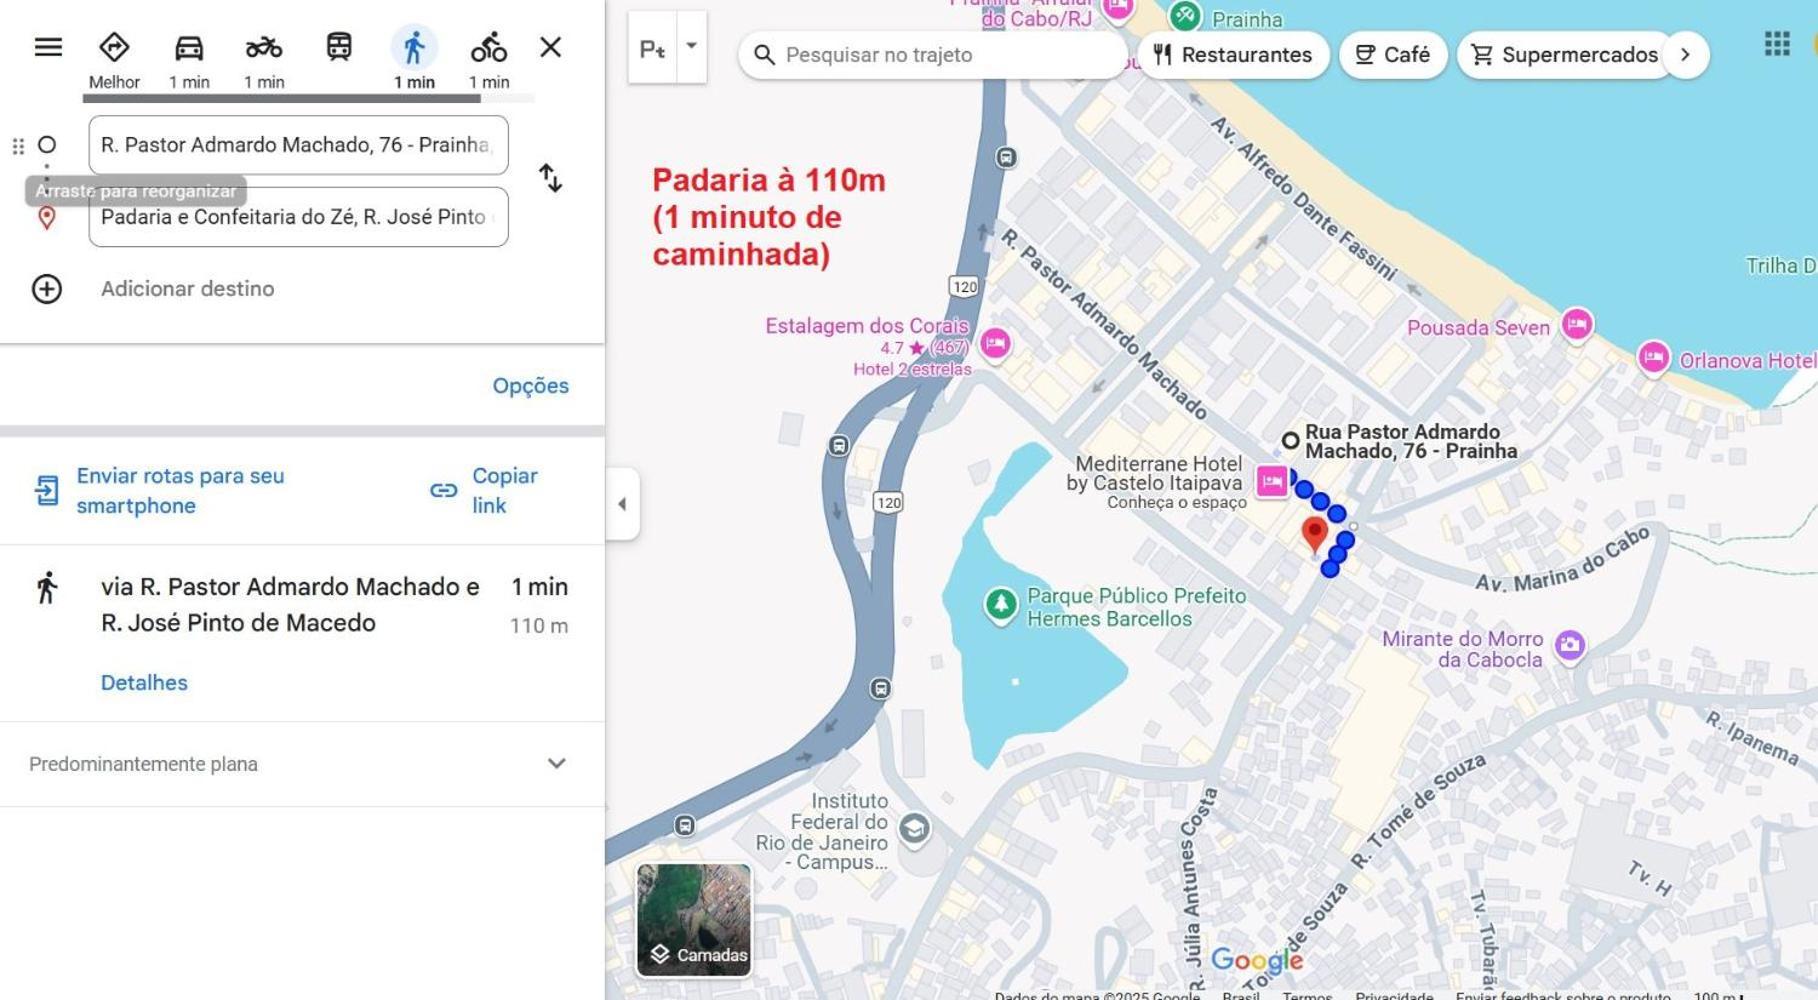1818x1000 pixels.
Task: Click the Av. Marina do Cabo street label
Action: [x=1564, y=561]
